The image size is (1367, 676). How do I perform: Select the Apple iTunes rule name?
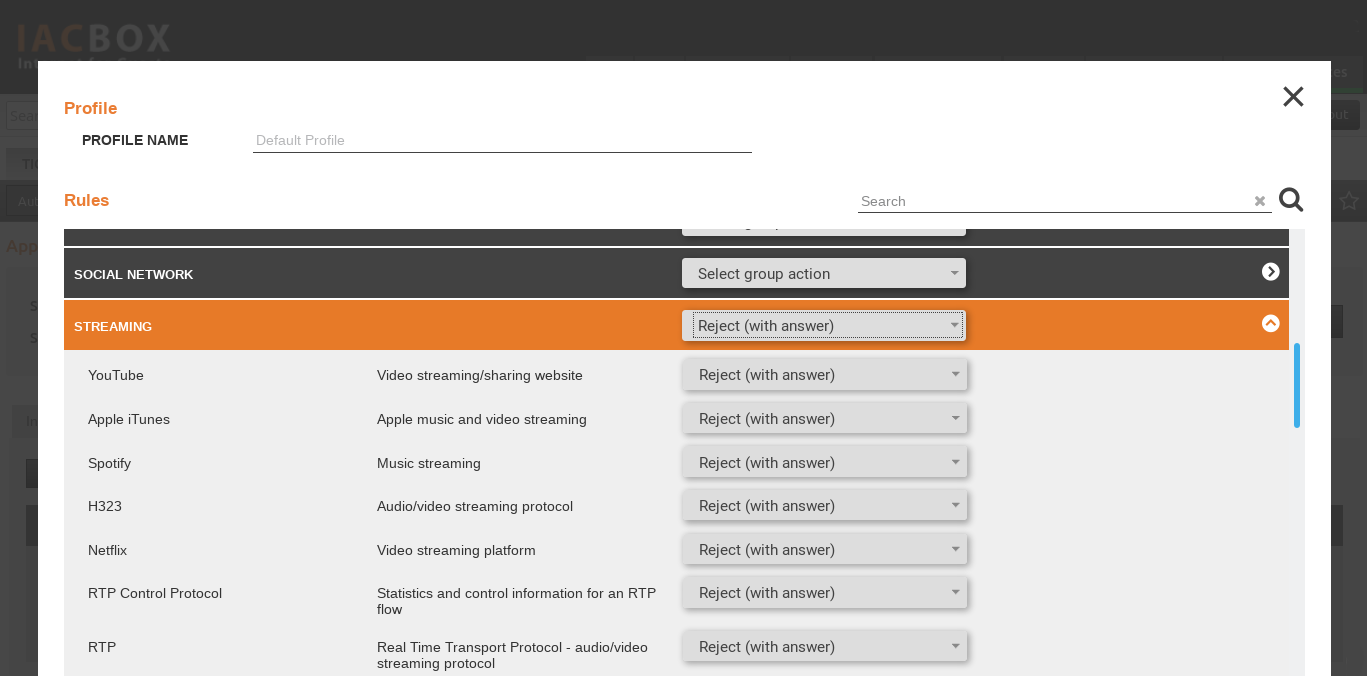click(129, 419)
